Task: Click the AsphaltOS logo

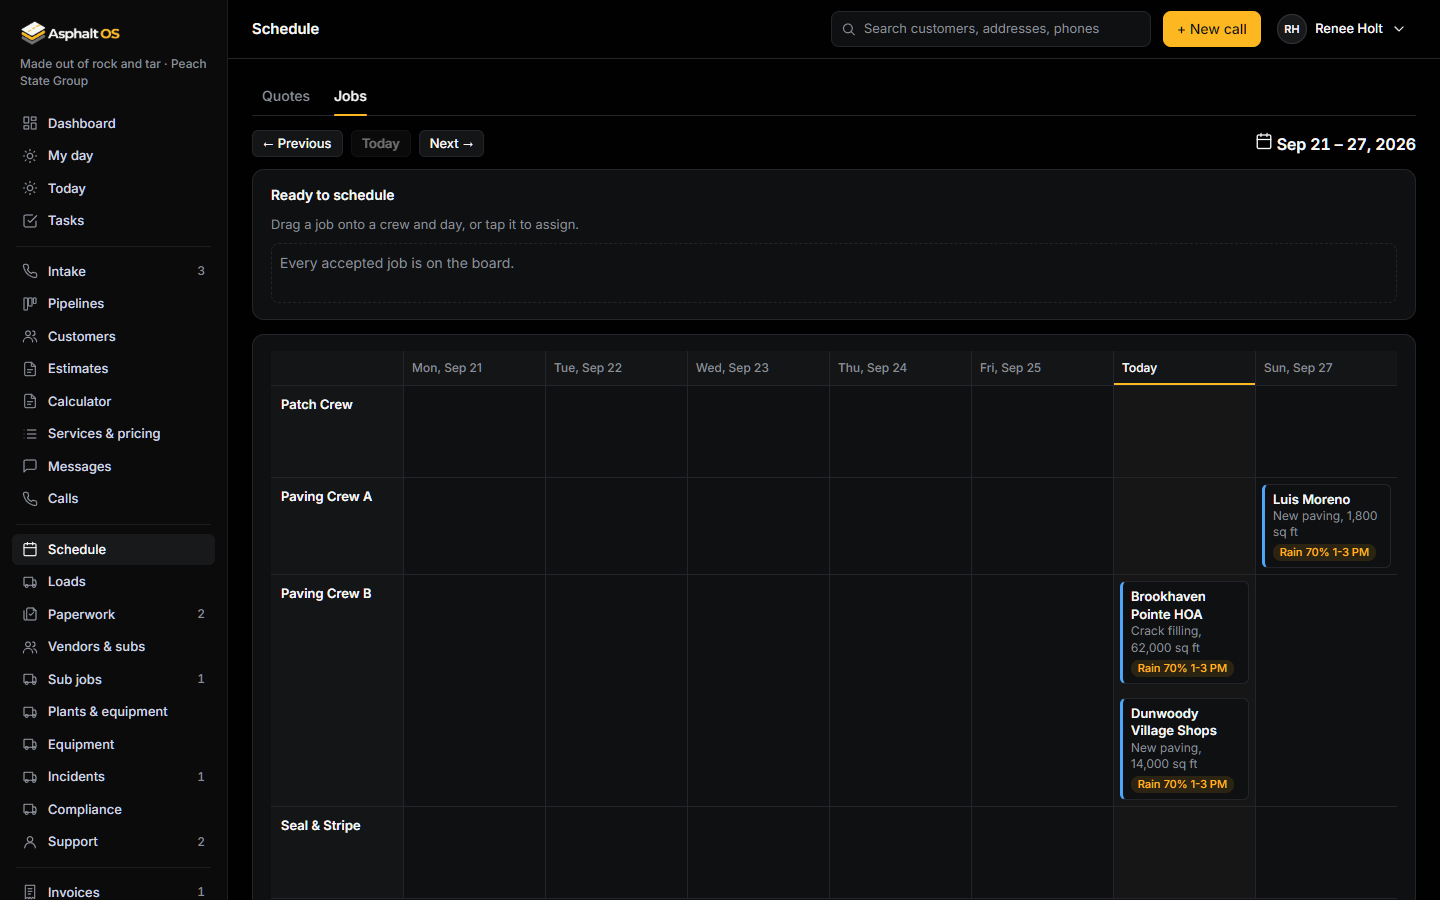Action: tap(70, 33)
